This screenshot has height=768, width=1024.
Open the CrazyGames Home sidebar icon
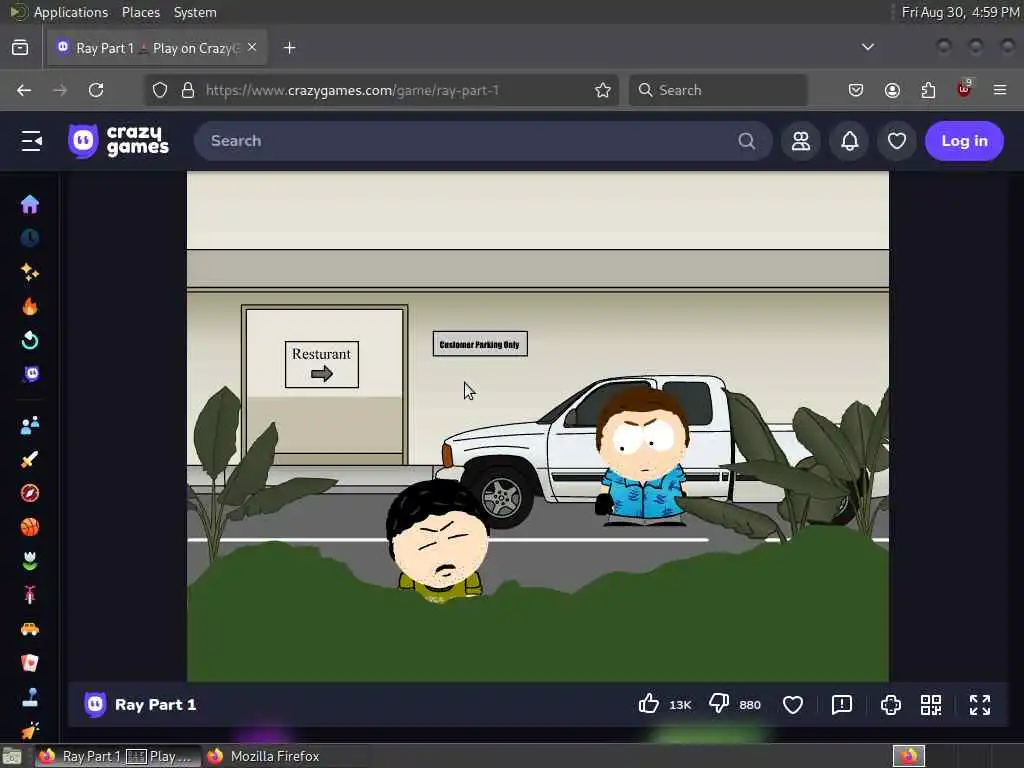(29, 204)
